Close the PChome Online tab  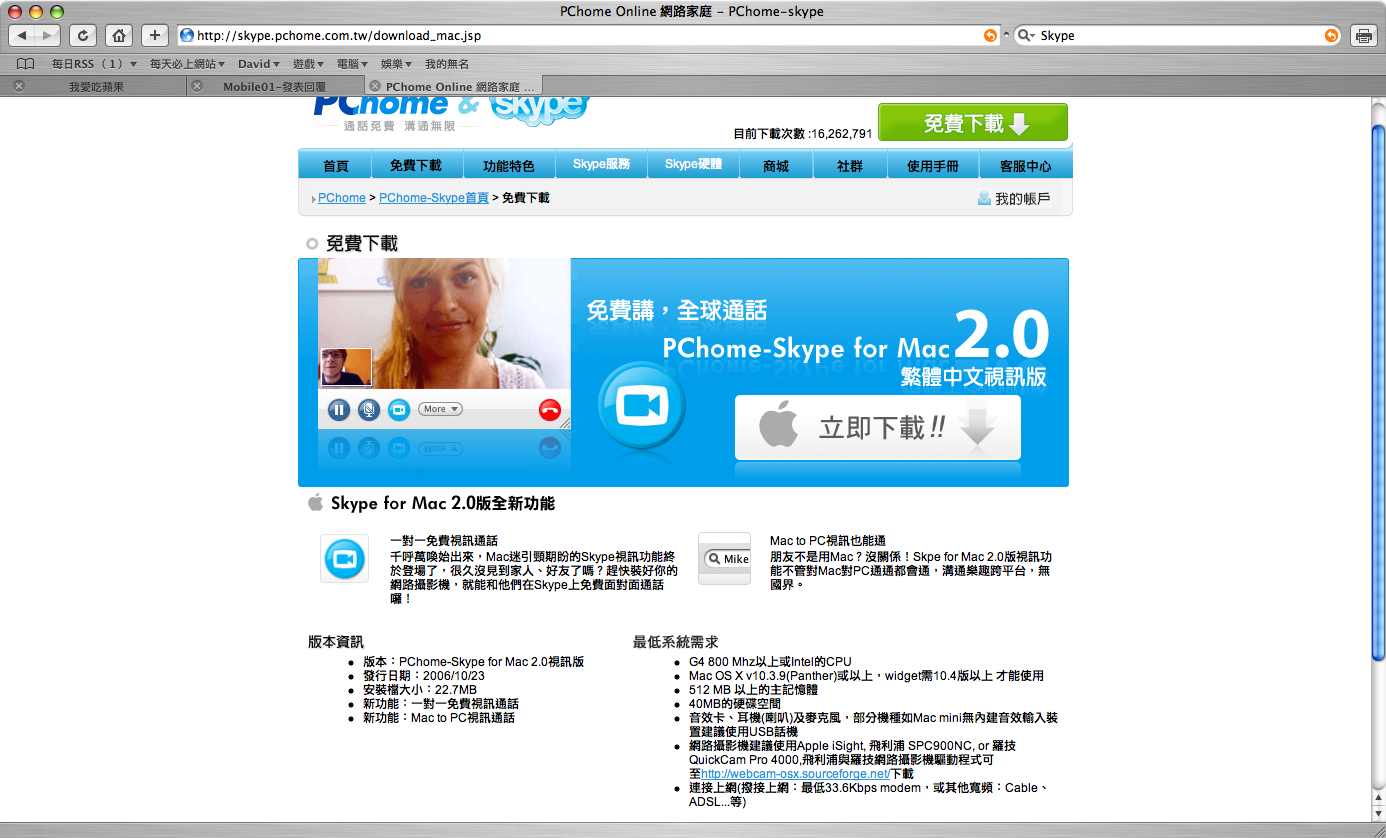pyautogui.click(x=375, y=86)
